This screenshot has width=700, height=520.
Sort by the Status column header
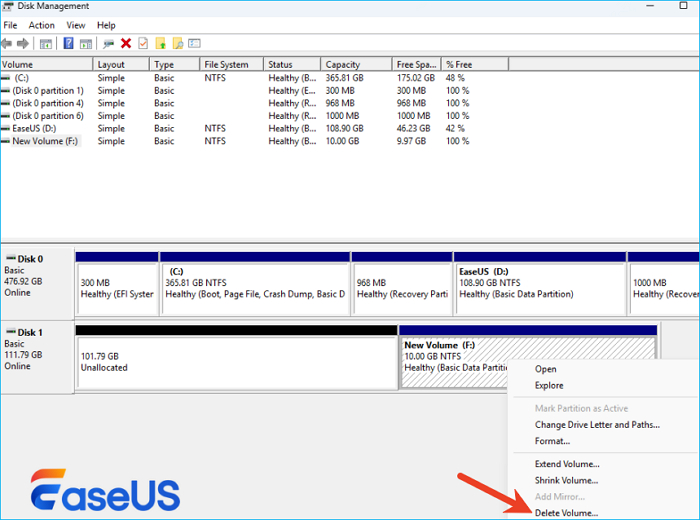pyautogui.click(x=292, y=64)
